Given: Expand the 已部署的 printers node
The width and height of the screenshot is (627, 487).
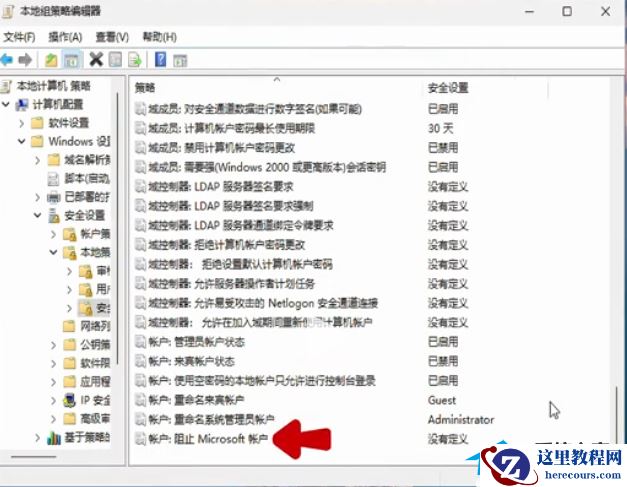Looking at the screenshot, I should point(38,197).
